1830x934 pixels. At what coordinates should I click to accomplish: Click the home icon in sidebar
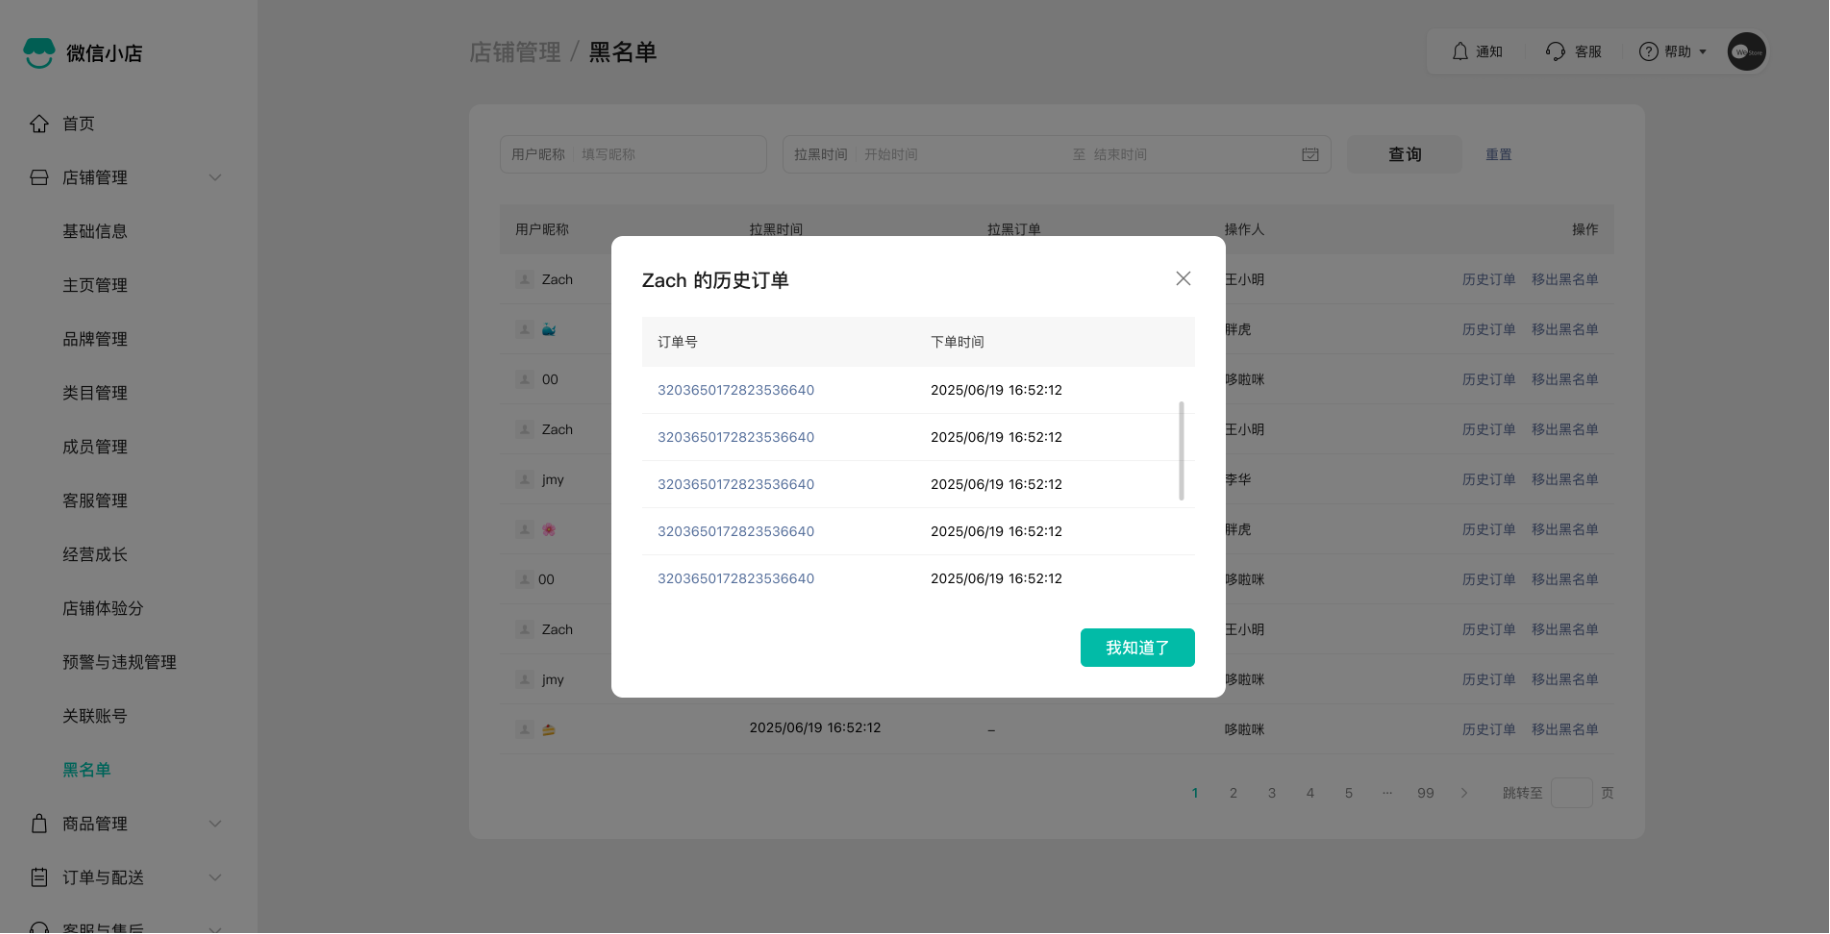(39, 124)
